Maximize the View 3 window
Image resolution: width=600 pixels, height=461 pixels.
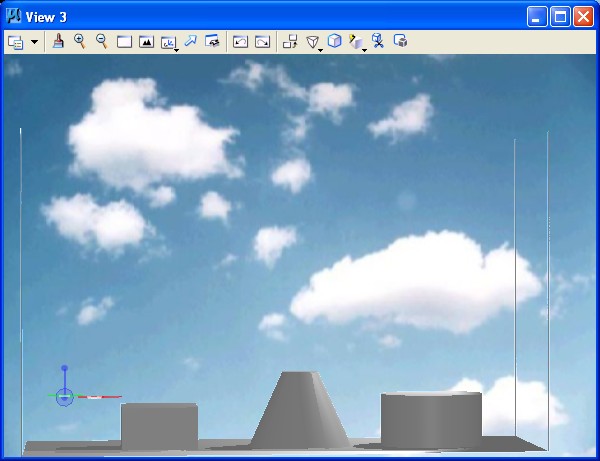pos(560,17)
